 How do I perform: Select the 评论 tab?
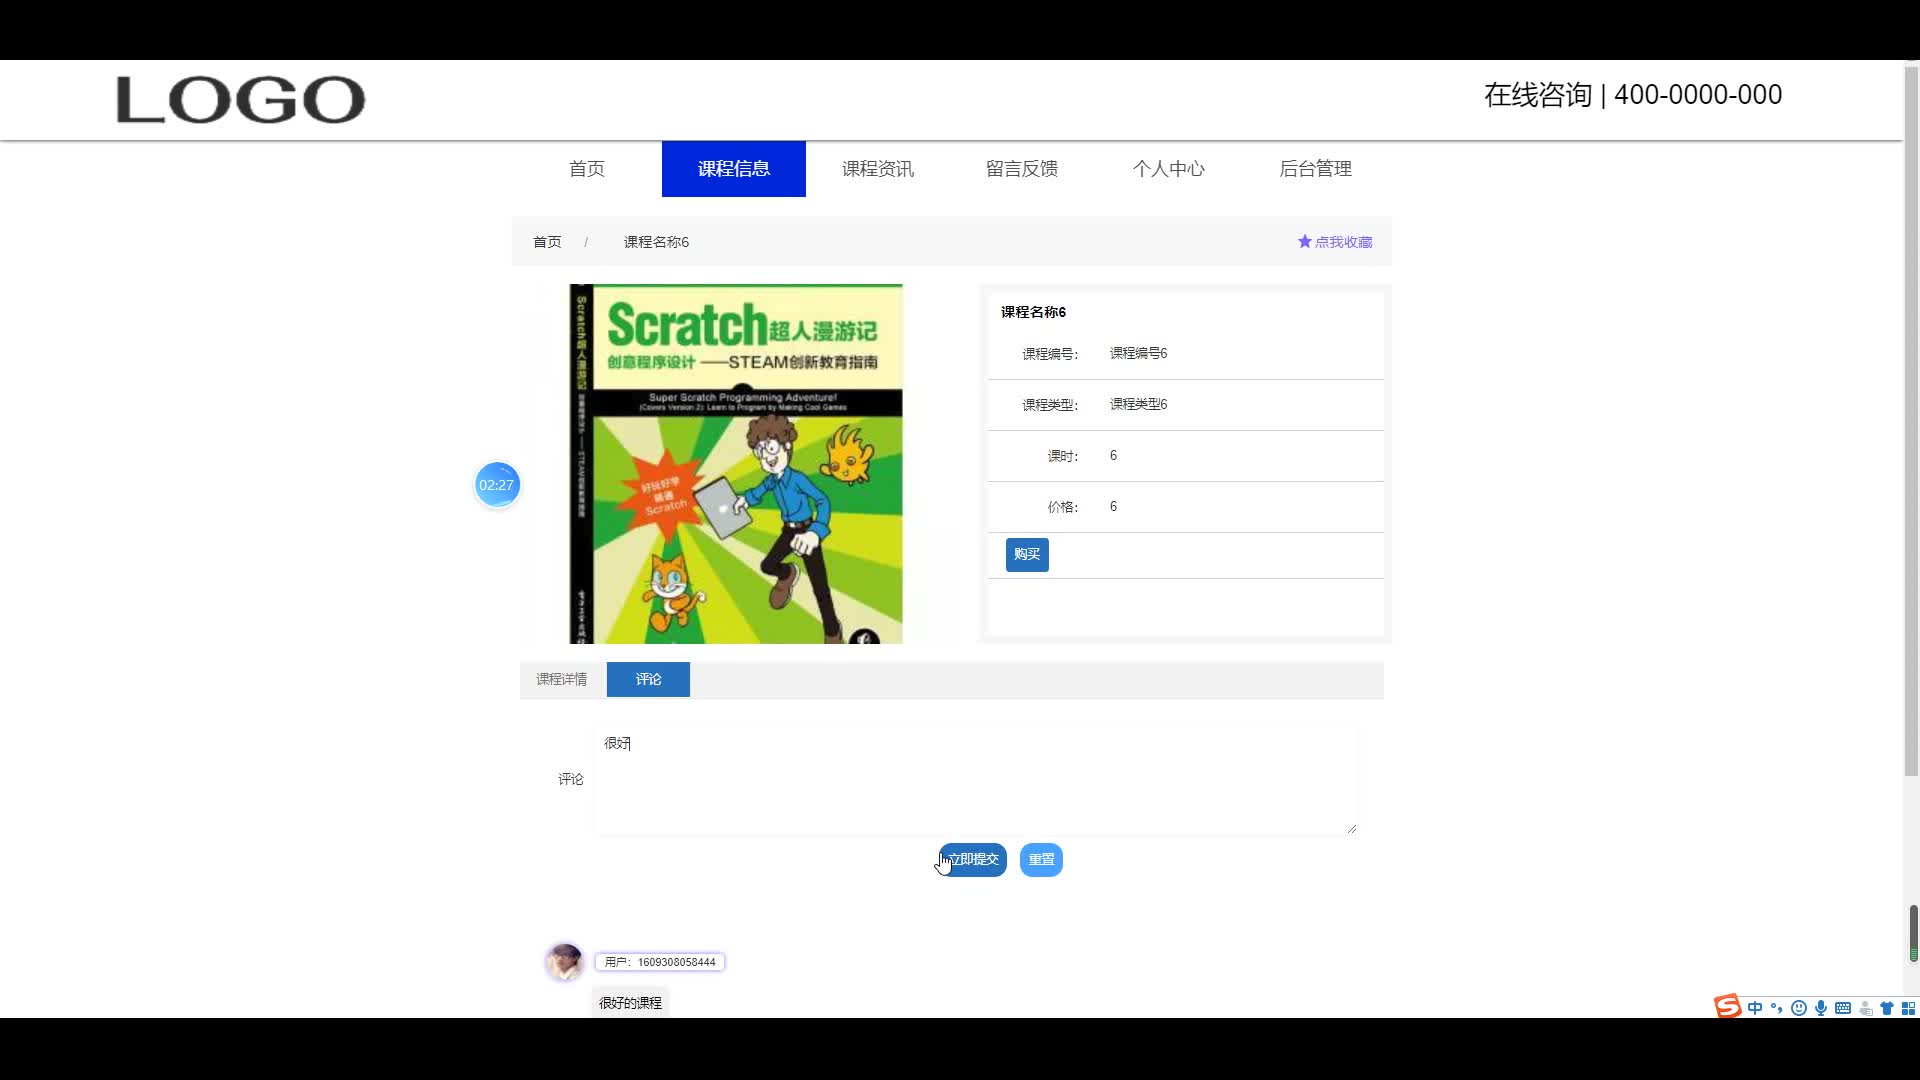click(x=648, y=679)
